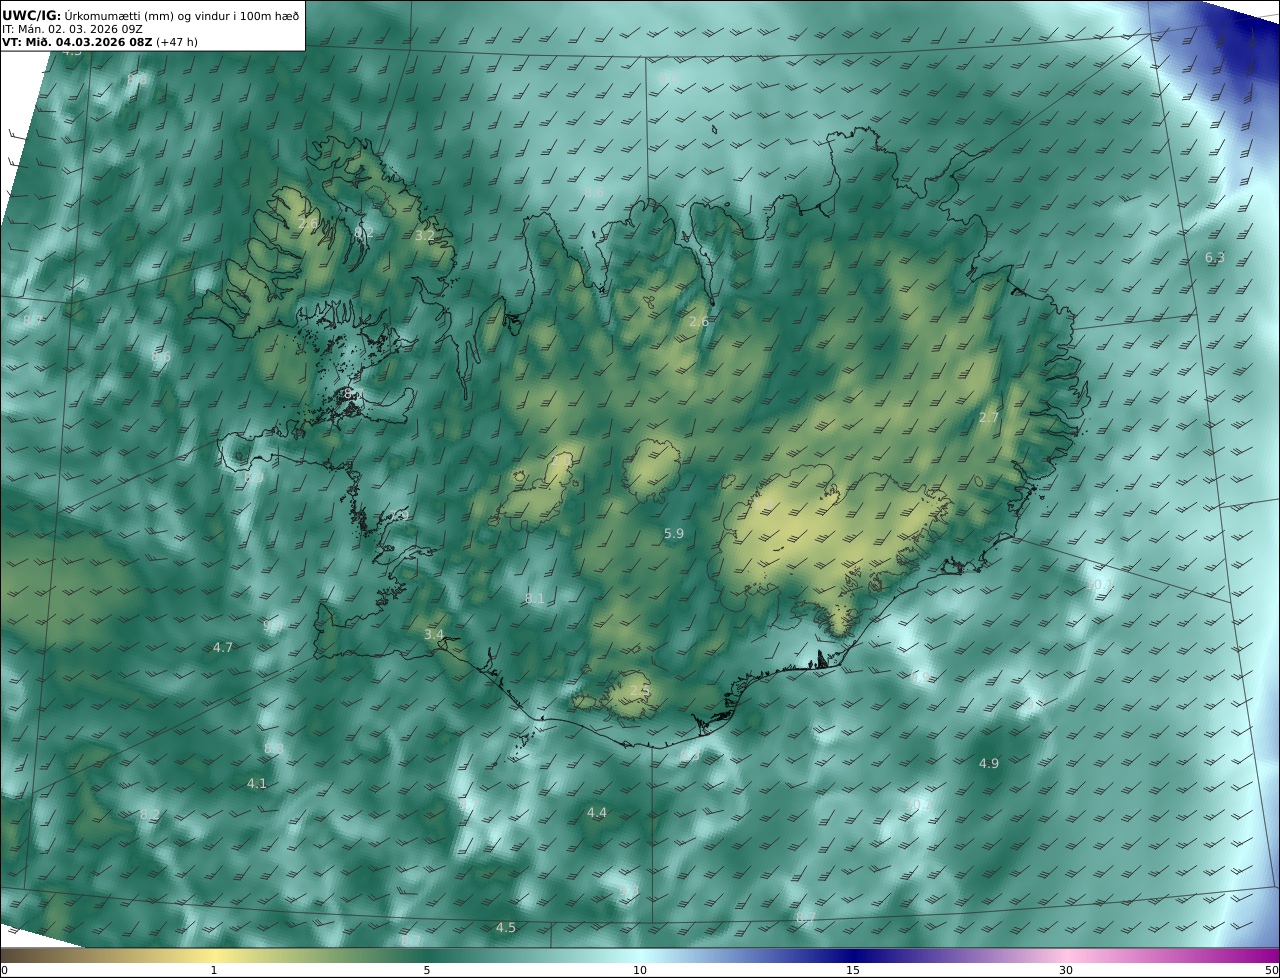Click the pale yellow segment of colorbar
The image size is (1280, 978).
point(213,955)
